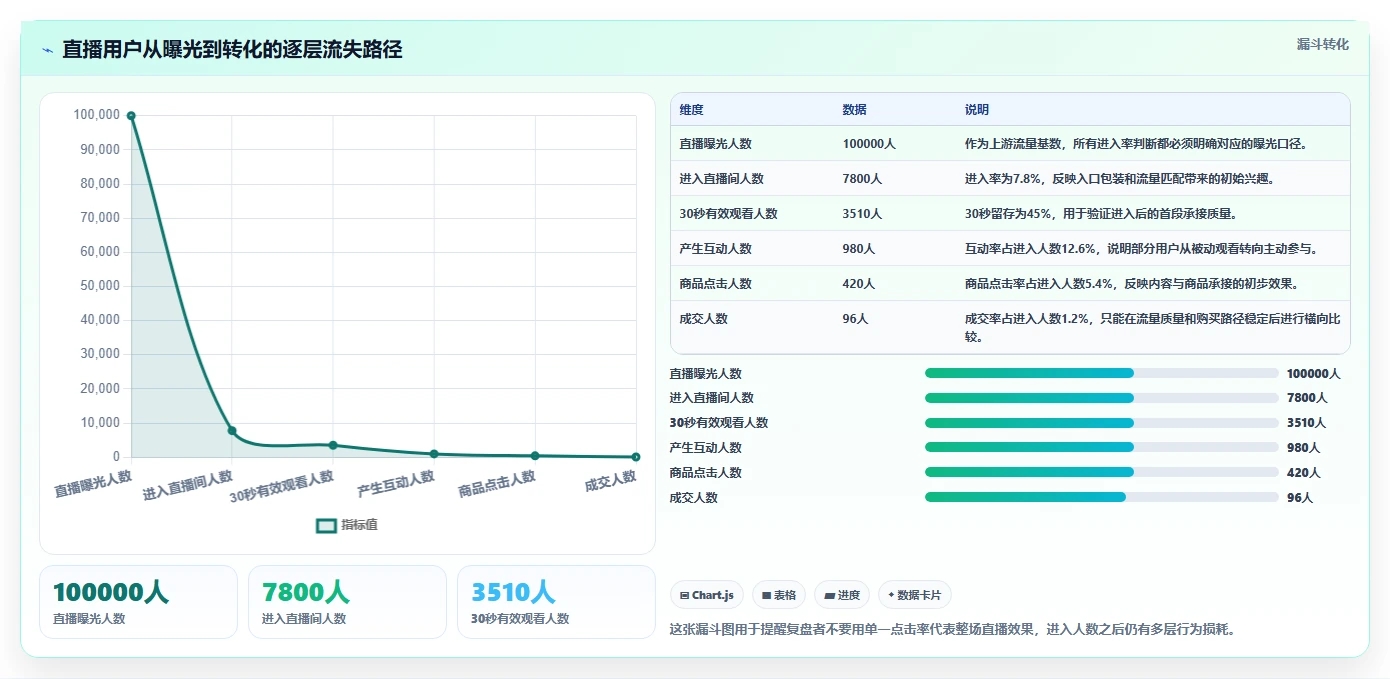Click the 漏斗转化 label in header
Image resolution: width=1390 pixels, height=679 pixels.
point(1323,45)
